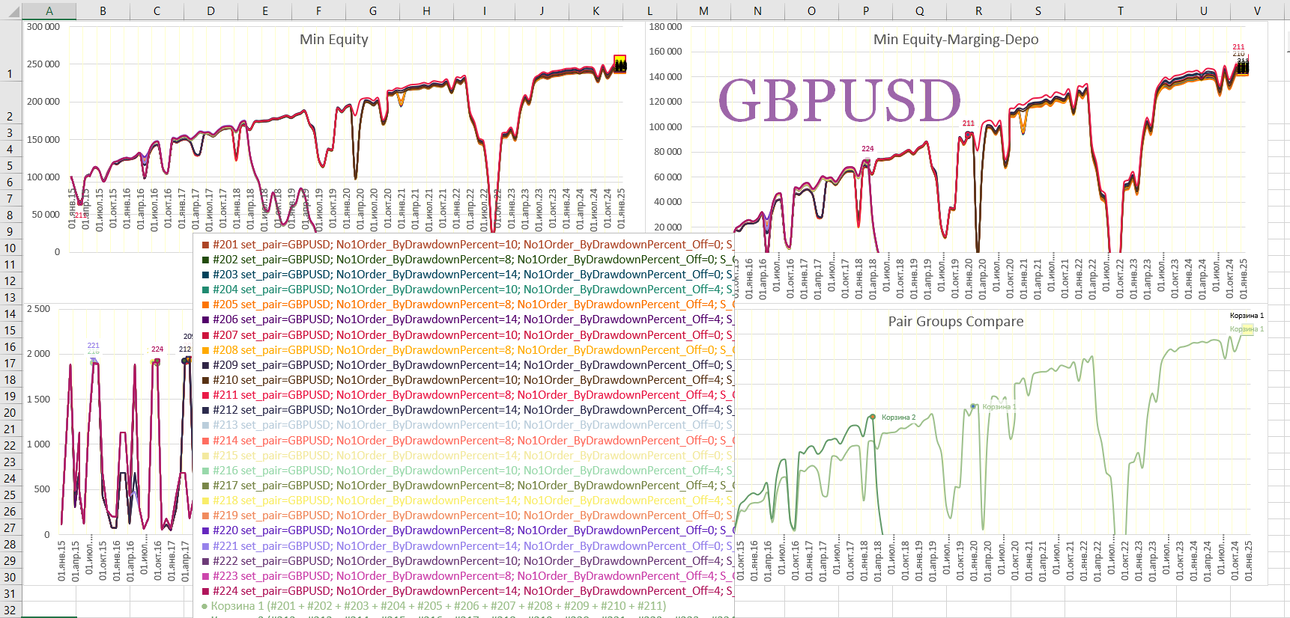Select column R header
The image size is (1290, 618).
point(978,10)
